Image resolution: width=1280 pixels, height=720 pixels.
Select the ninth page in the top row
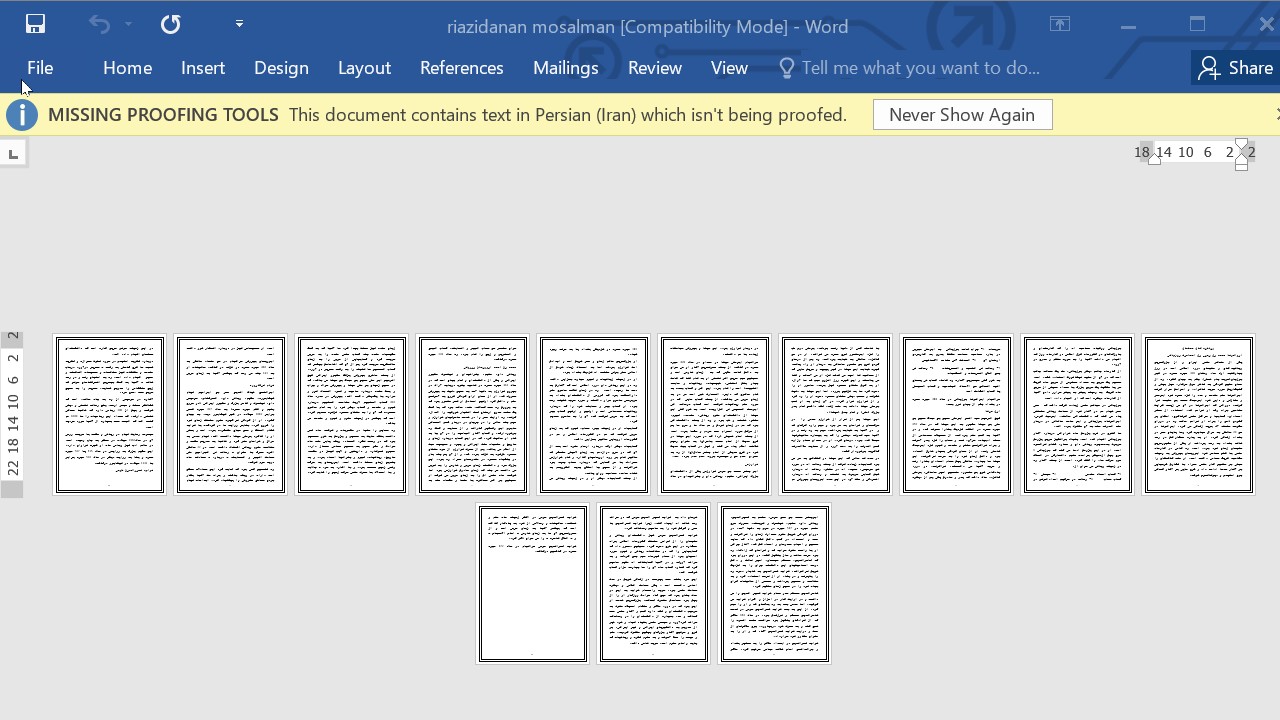(x=1078, y=415)
